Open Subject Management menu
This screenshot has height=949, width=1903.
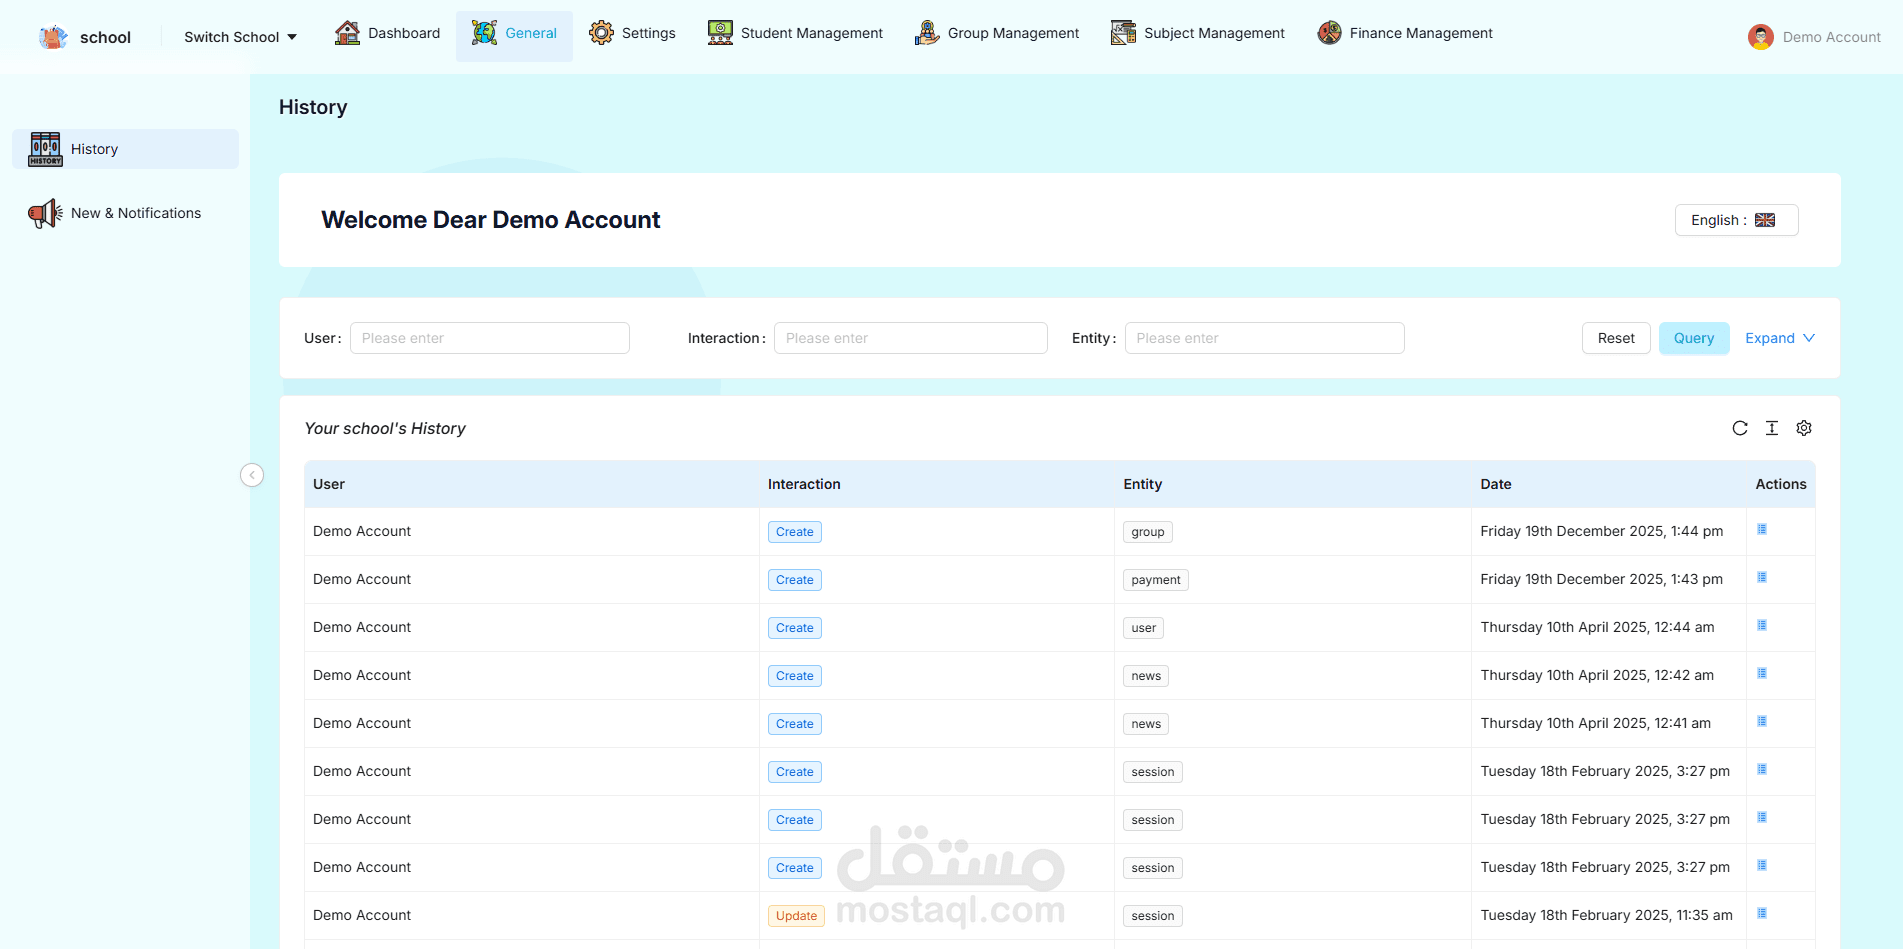click(1197, 33)
